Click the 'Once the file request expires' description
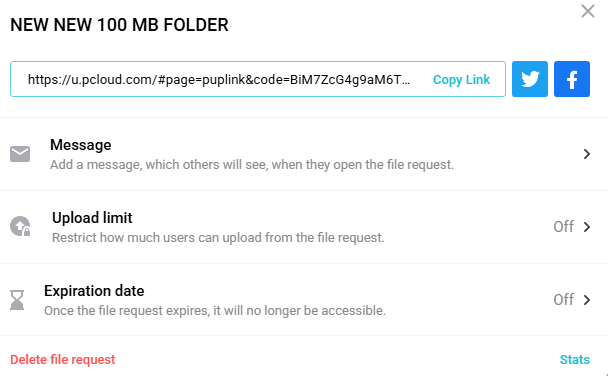The height and width of the screenshot is (376, 608). point(215,310)
